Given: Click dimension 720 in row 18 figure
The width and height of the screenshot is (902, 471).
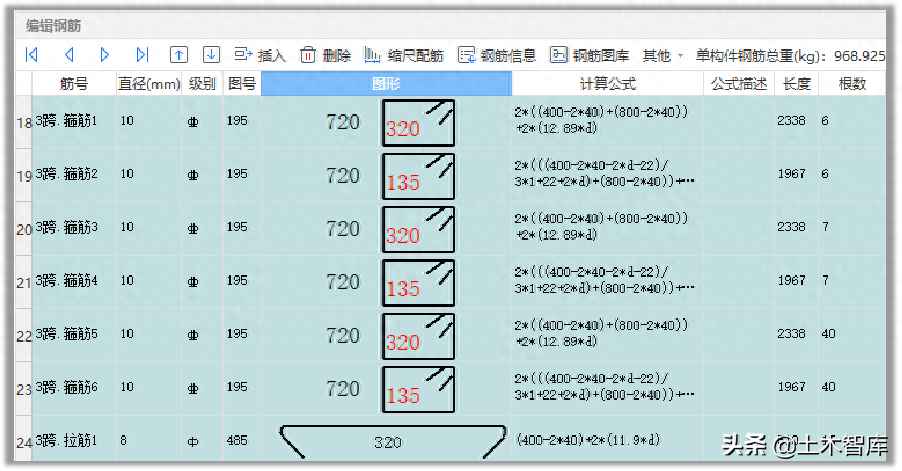Looking at the screenshot, I should click(x=343, y=122).
